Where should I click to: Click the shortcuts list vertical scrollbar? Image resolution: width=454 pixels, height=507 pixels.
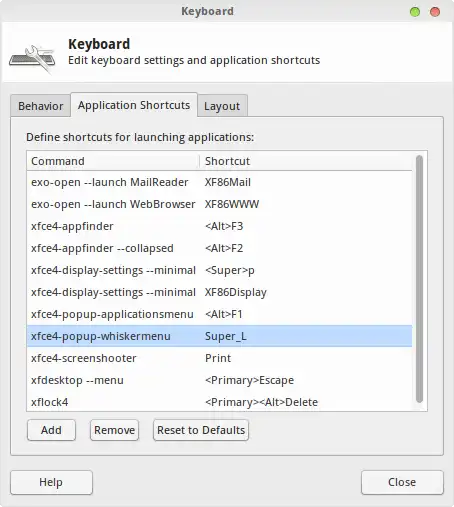pos(419,279)
